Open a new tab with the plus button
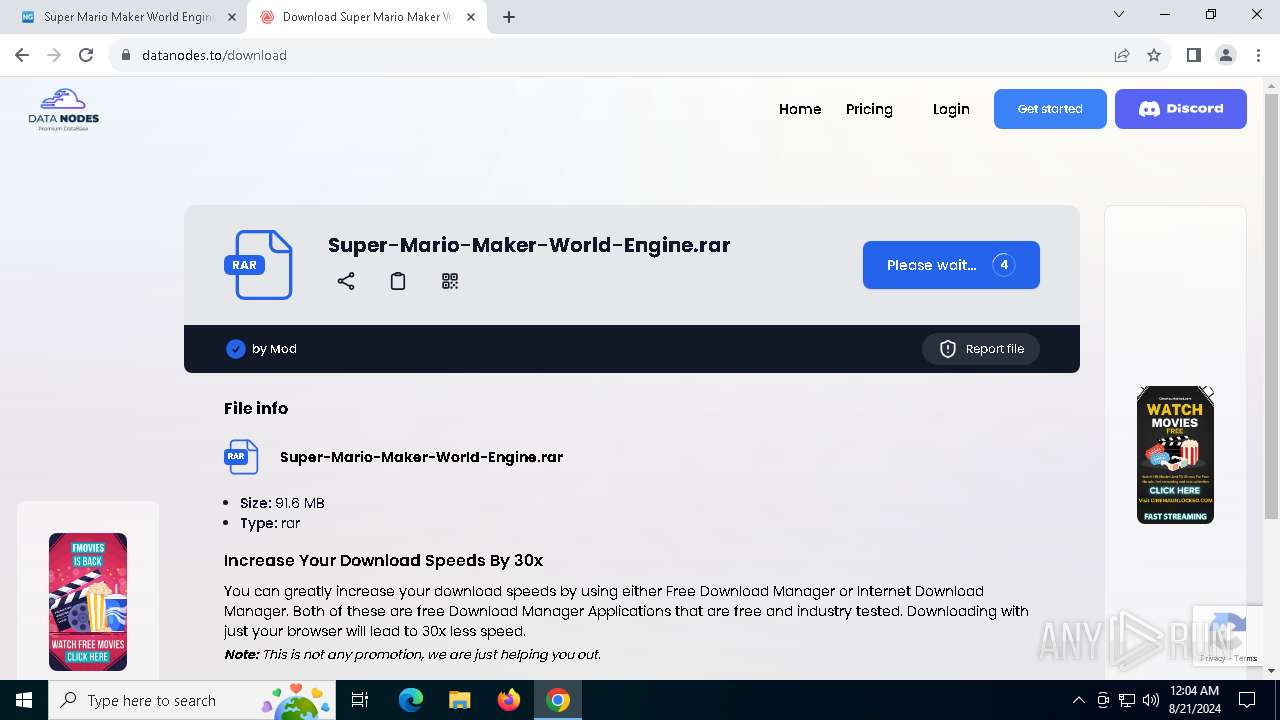The width and height of the screenshot is (1280, 720). [509, 17]
